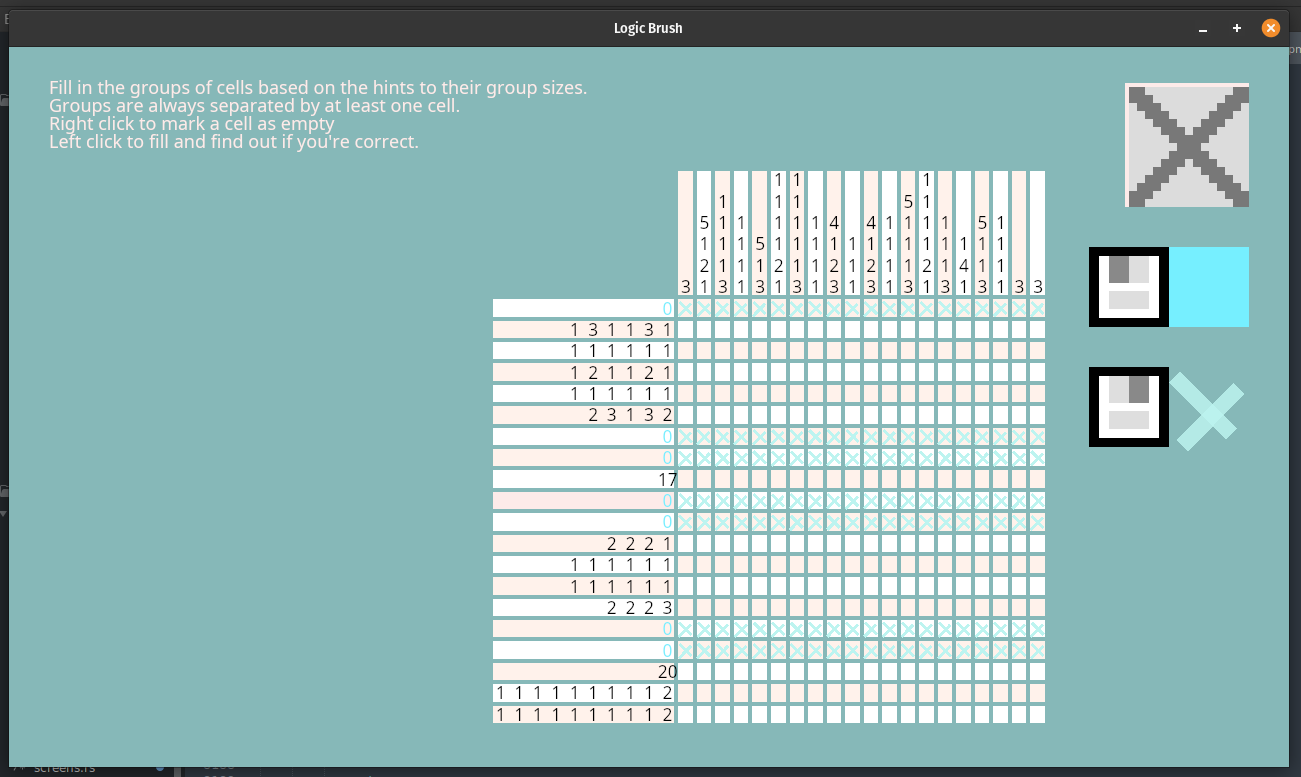The height and width of the screenshot is (777, 1301).
Task: Click the floppy disk icon beside the cyan square
Action: (x=1128, y=287)
